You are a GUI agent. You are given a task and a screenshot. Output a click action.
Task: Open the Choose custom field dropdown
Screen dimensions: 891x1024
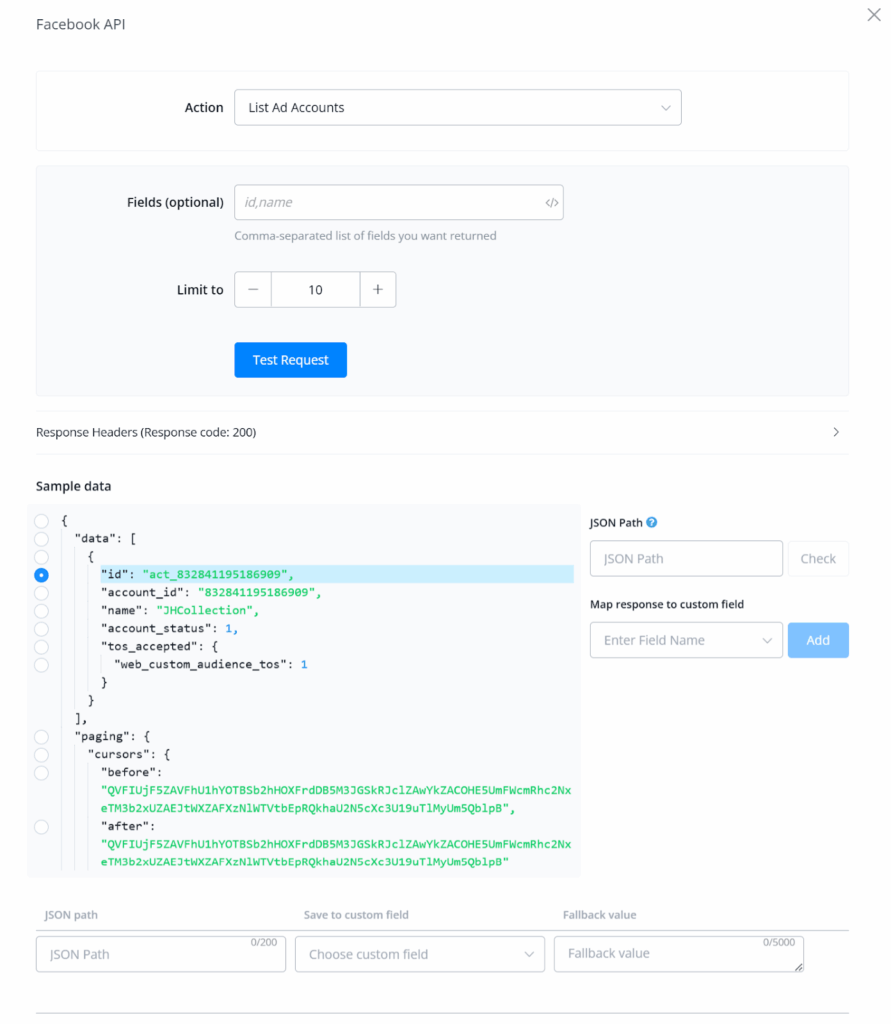(x=420, y=955)
